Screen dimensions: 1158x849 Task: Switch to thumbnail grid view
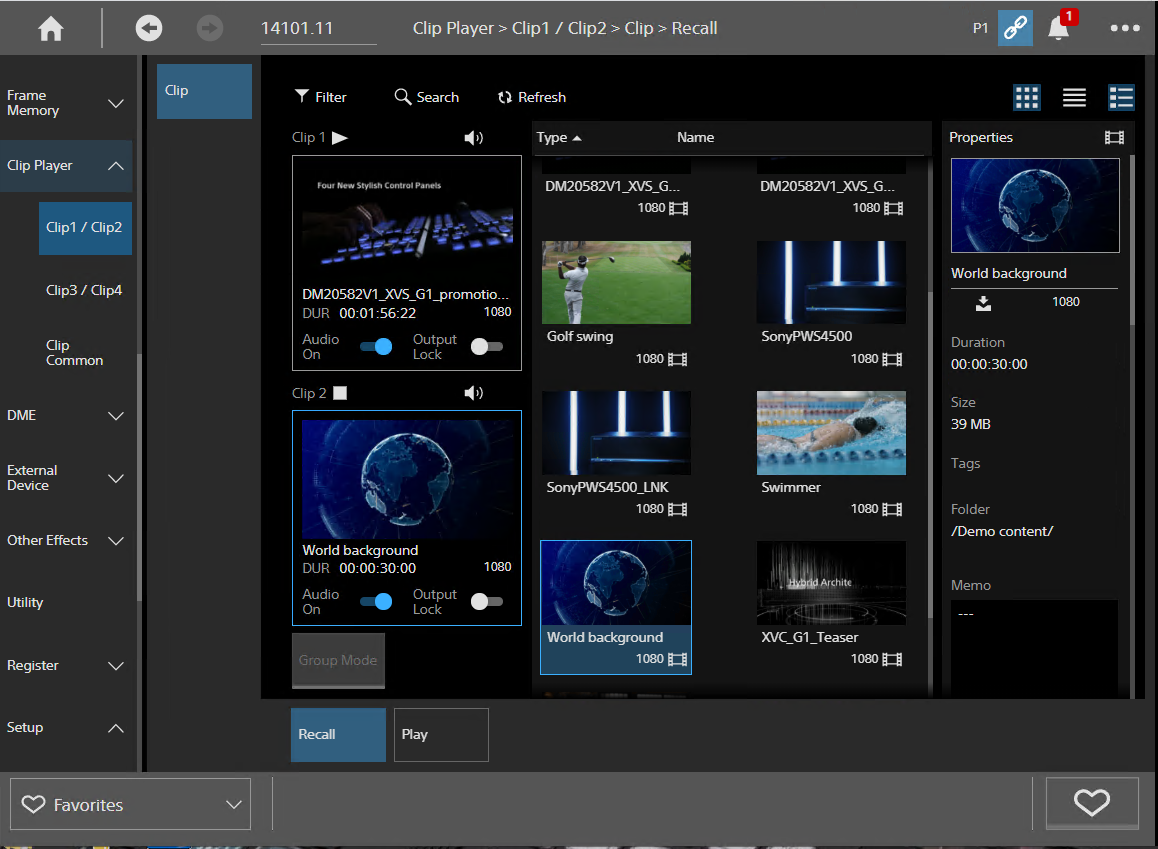click(1027, 97)
